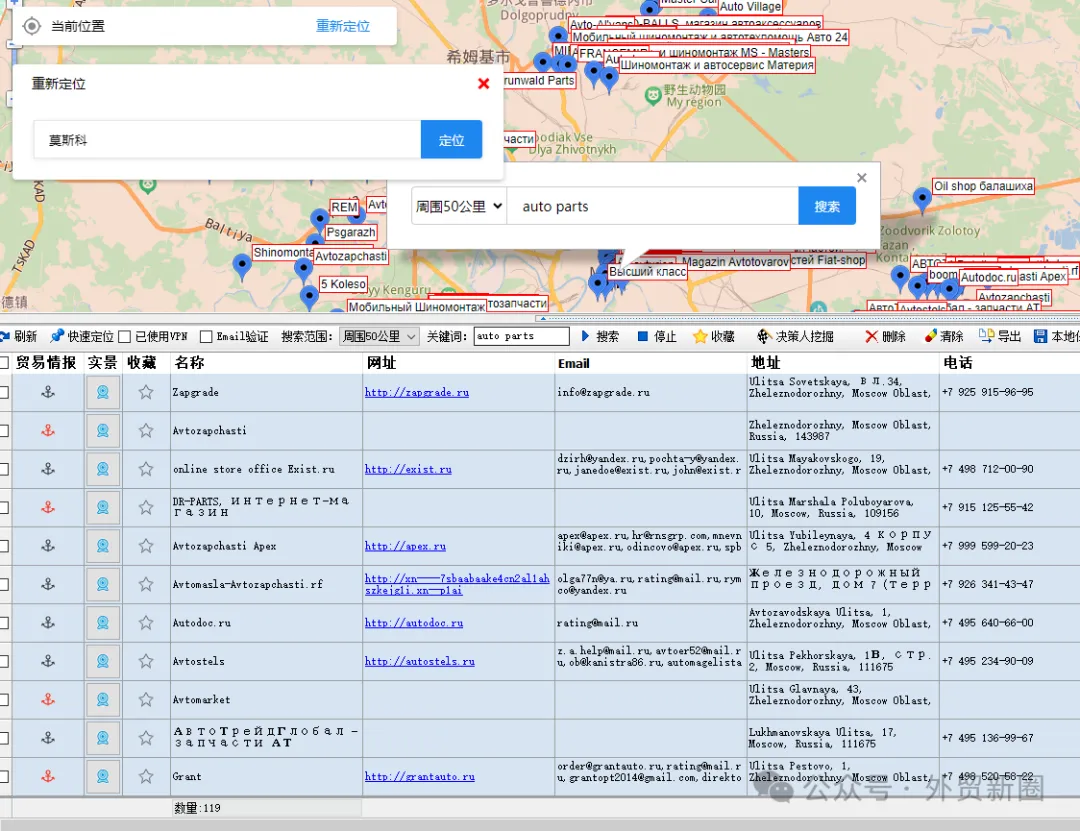1080x831 pixels.
Task: Open 决策人挖掘 decision-maker mining tool
Action: (x=796, y=336)
